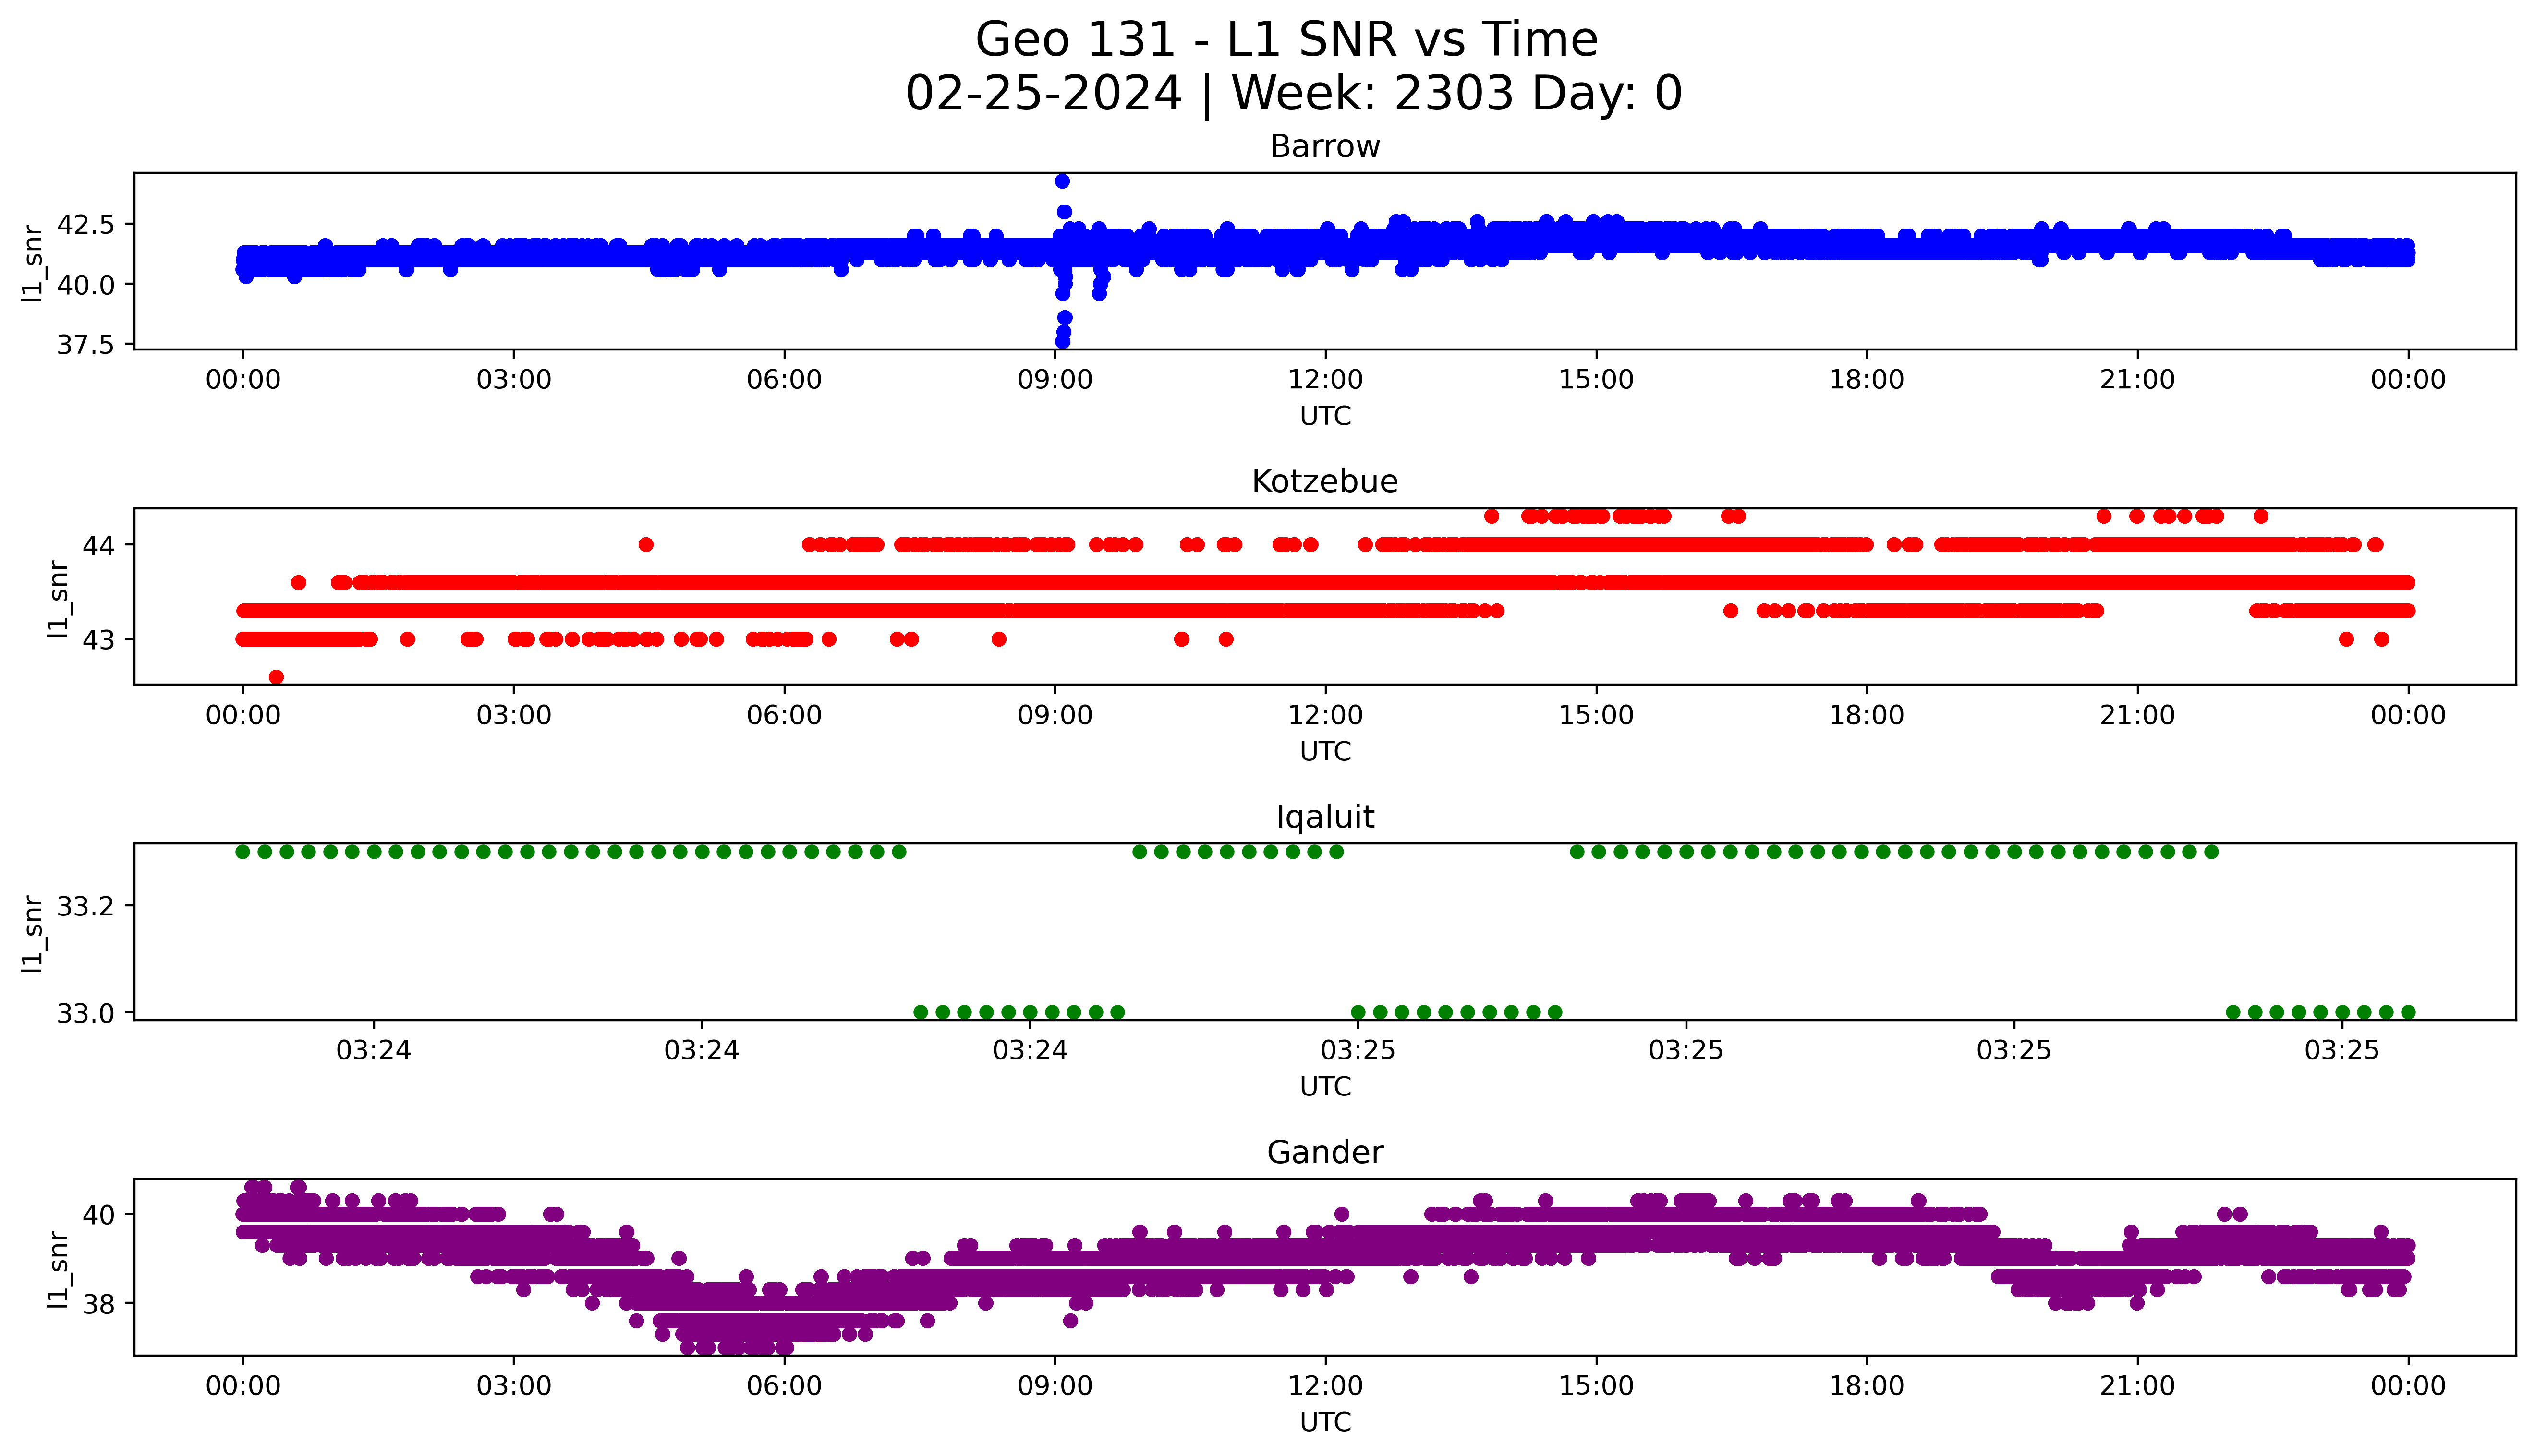Click the 18:00 tick label on Kotzebue plot
Viewport: 2535px width, 1456px height.
[1867, 715]
